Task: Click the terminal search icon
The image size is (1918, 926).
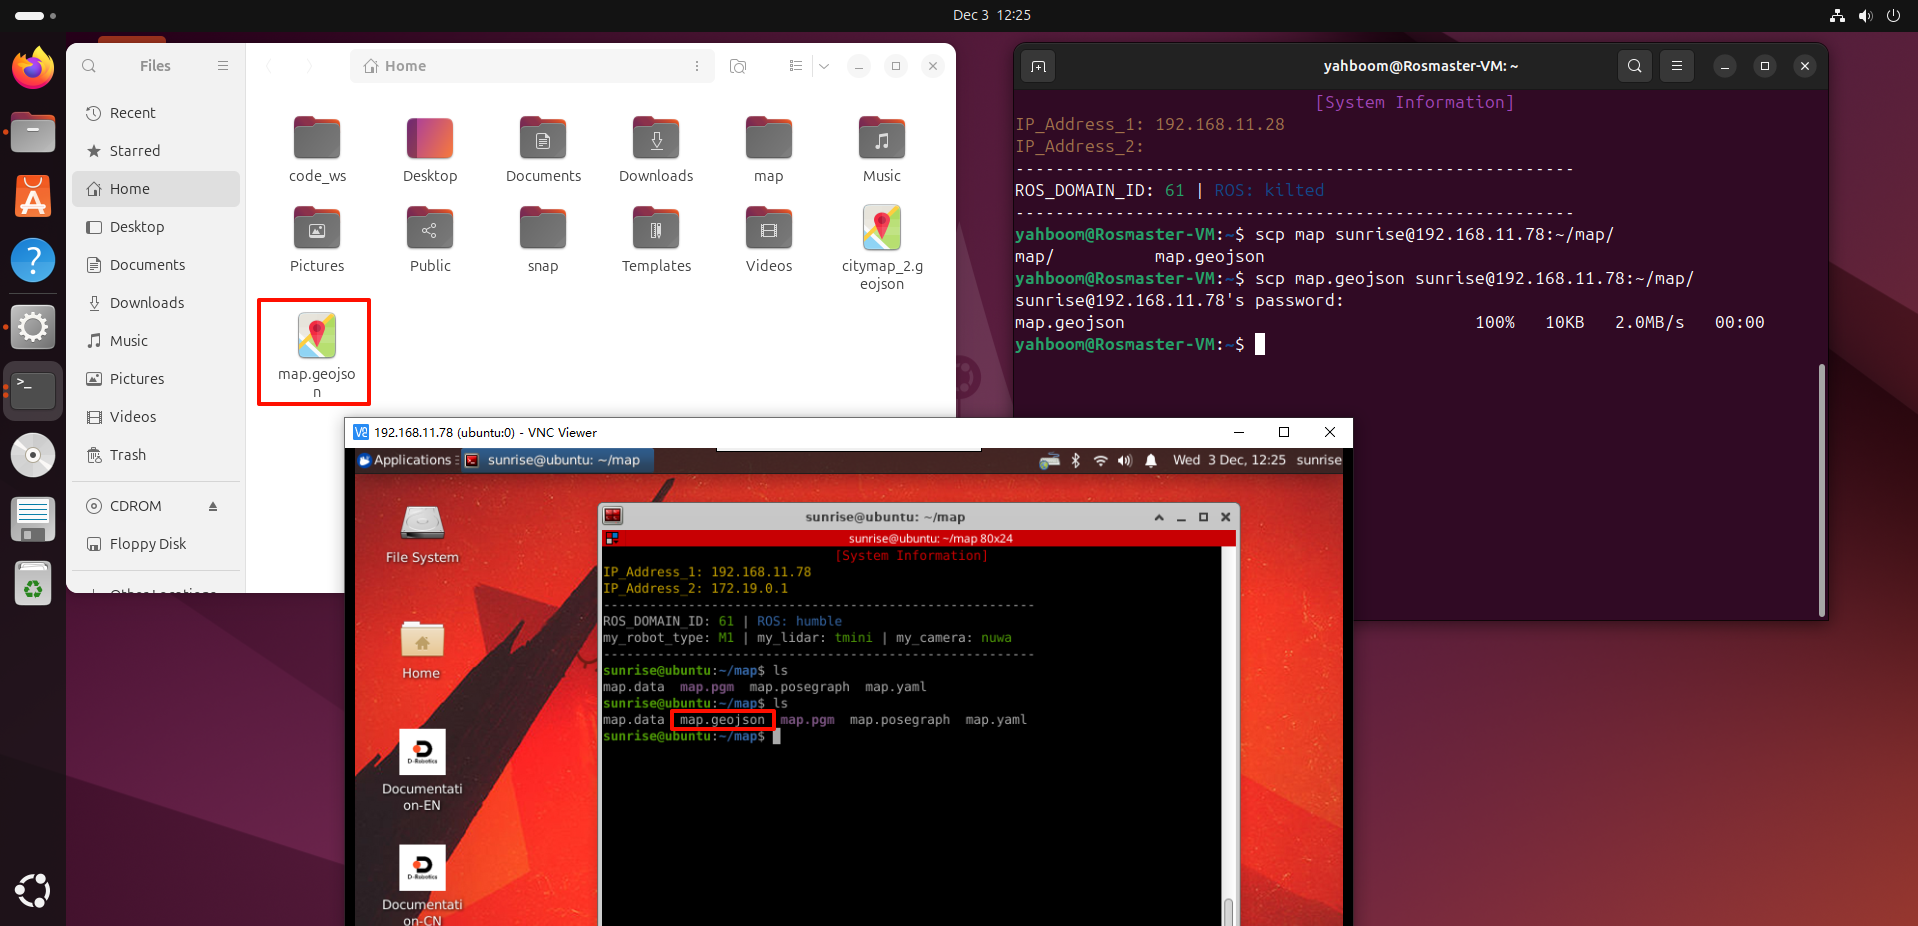Action: (x=1634, y=66)
